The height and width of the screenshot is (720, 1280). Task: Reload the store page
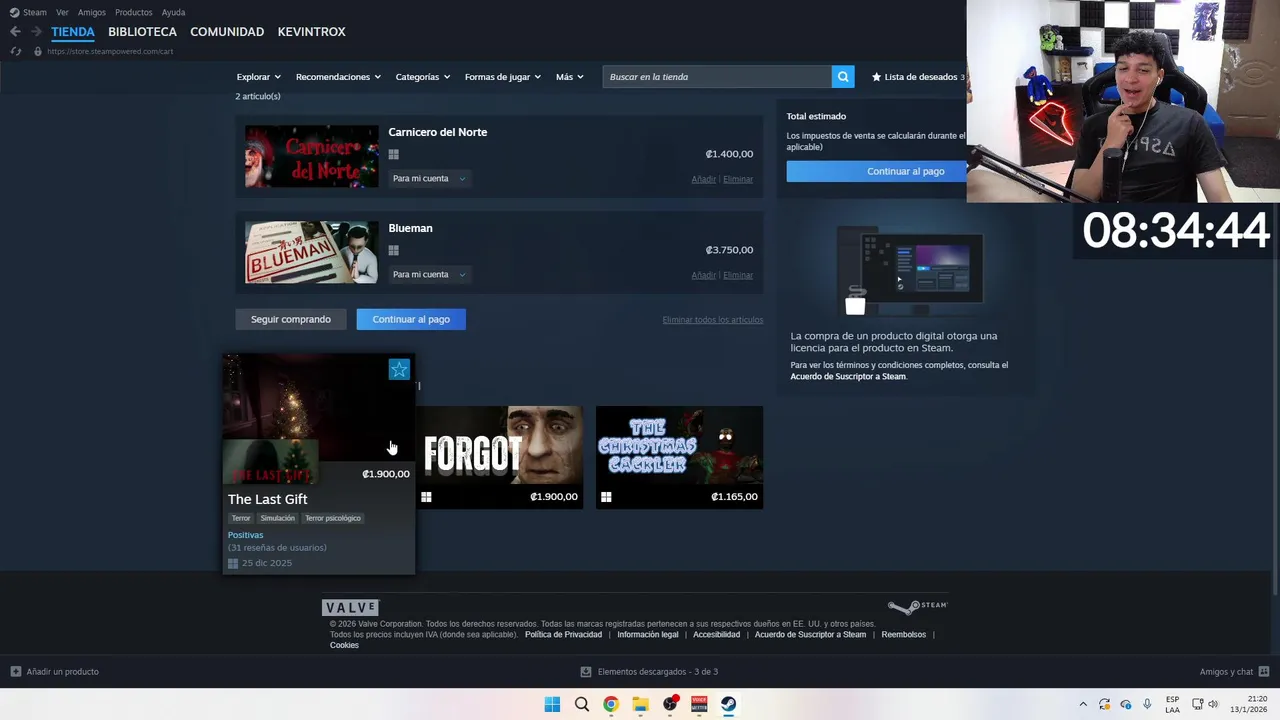(x=15, y=51)
